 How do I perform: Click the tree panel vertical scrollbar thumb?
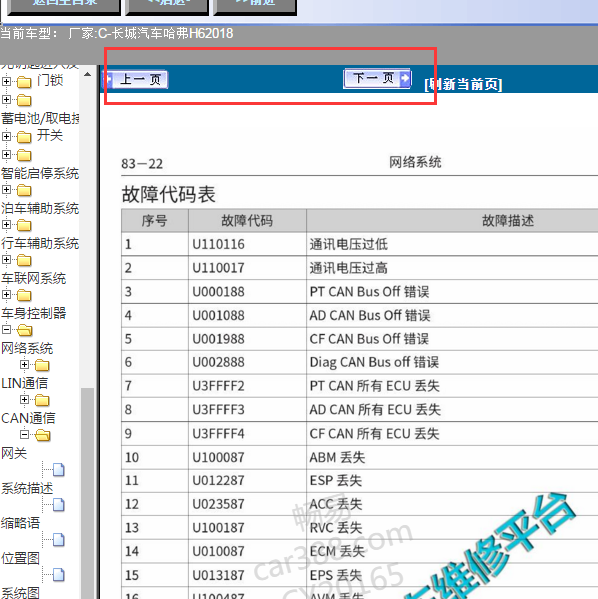pyautogui.click(x=88, y=493)
